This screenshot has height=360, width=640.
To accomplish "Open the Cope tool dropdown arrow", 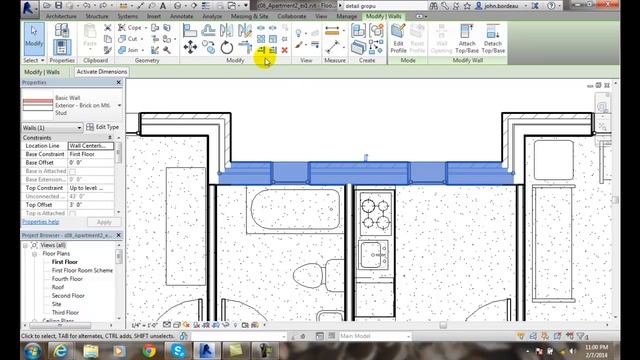I will [x=146, y=28].
